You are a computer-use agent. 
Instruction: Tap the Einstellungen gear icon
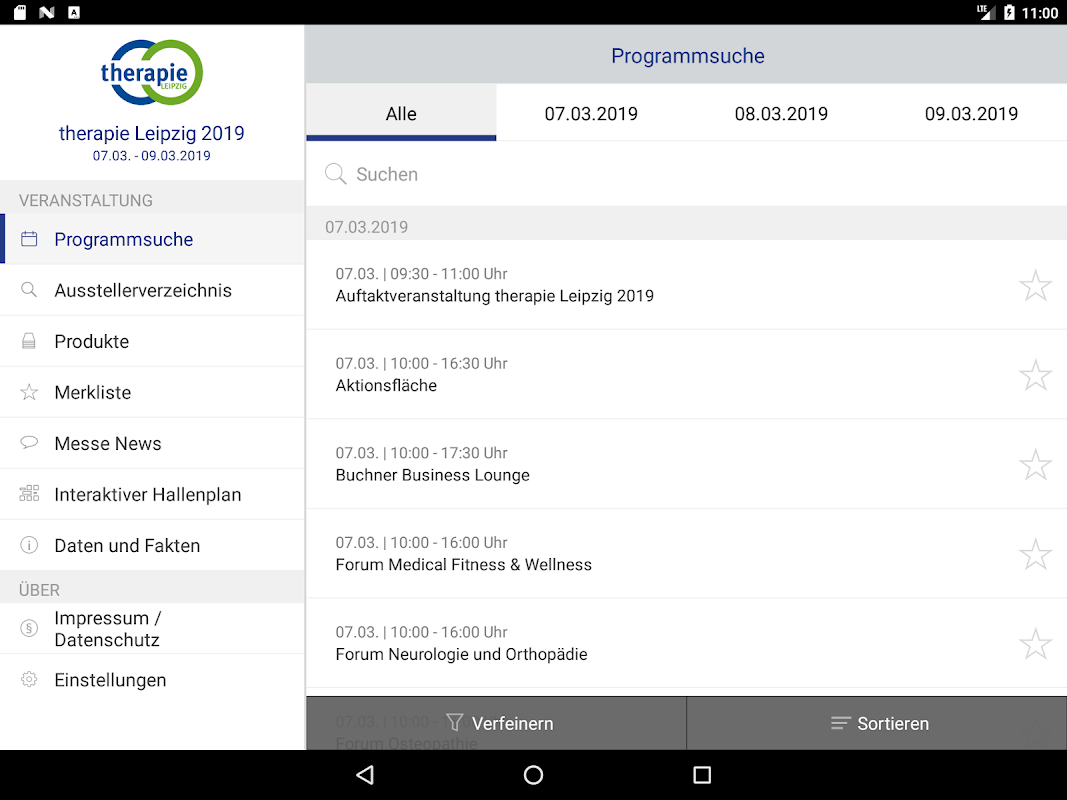point(29,680)
